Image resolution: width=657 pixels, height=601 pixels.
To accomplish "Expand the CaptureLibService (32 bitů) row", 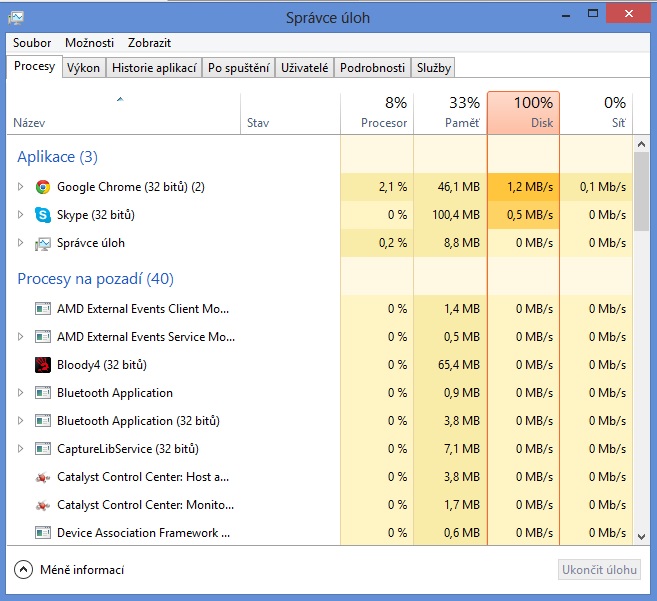I will pyautogui.click(x=20, y=448).
